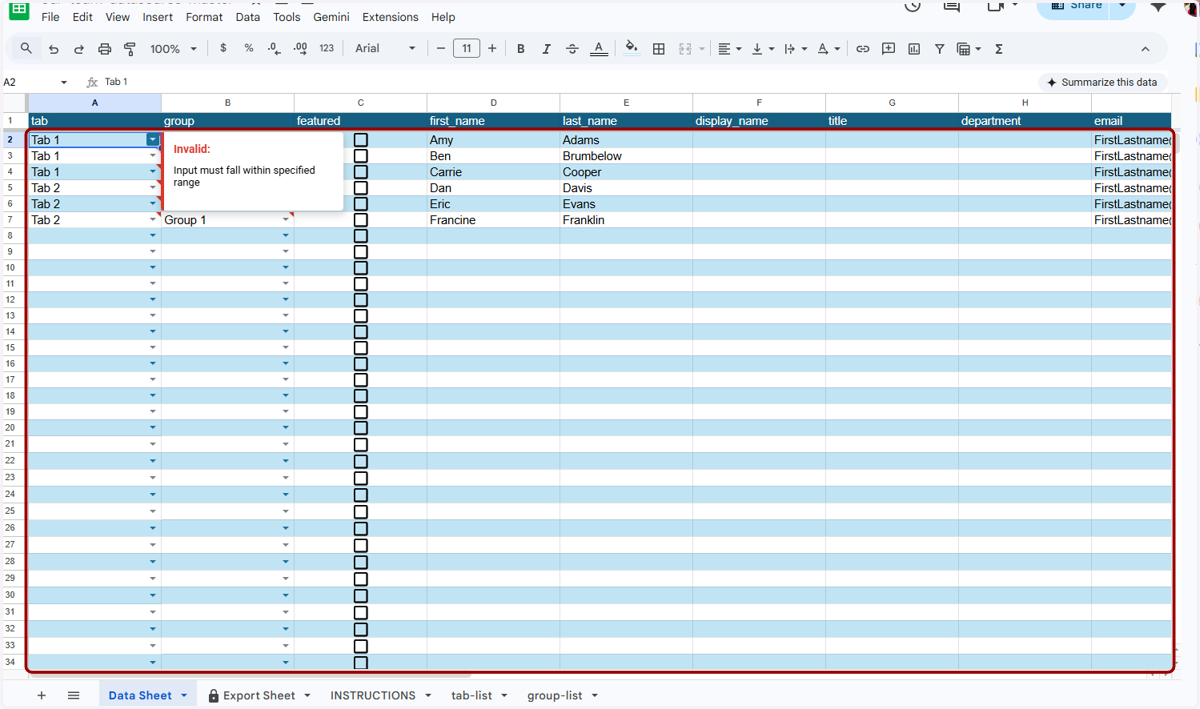1200x709 pixels.
Task: Check the featured box for Eric Evans
Action: click(x=361, y=204)
